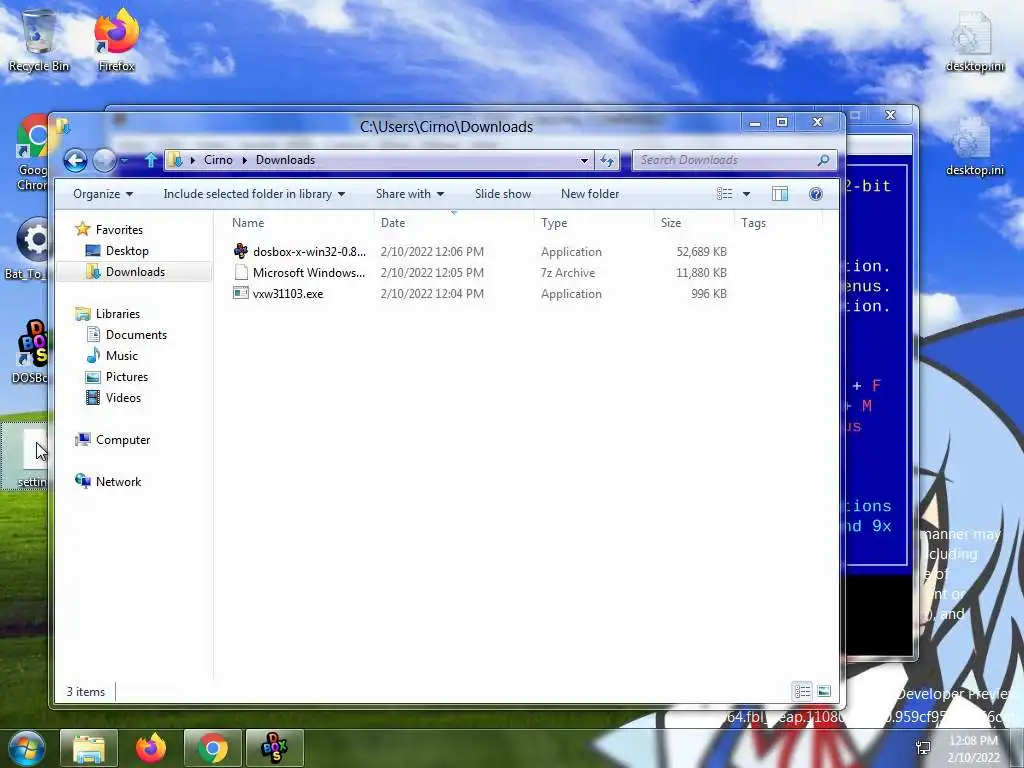Open the Videos library
This screenshot has height=768, width=1024.
pyautogui.click(x=123, y=398)
